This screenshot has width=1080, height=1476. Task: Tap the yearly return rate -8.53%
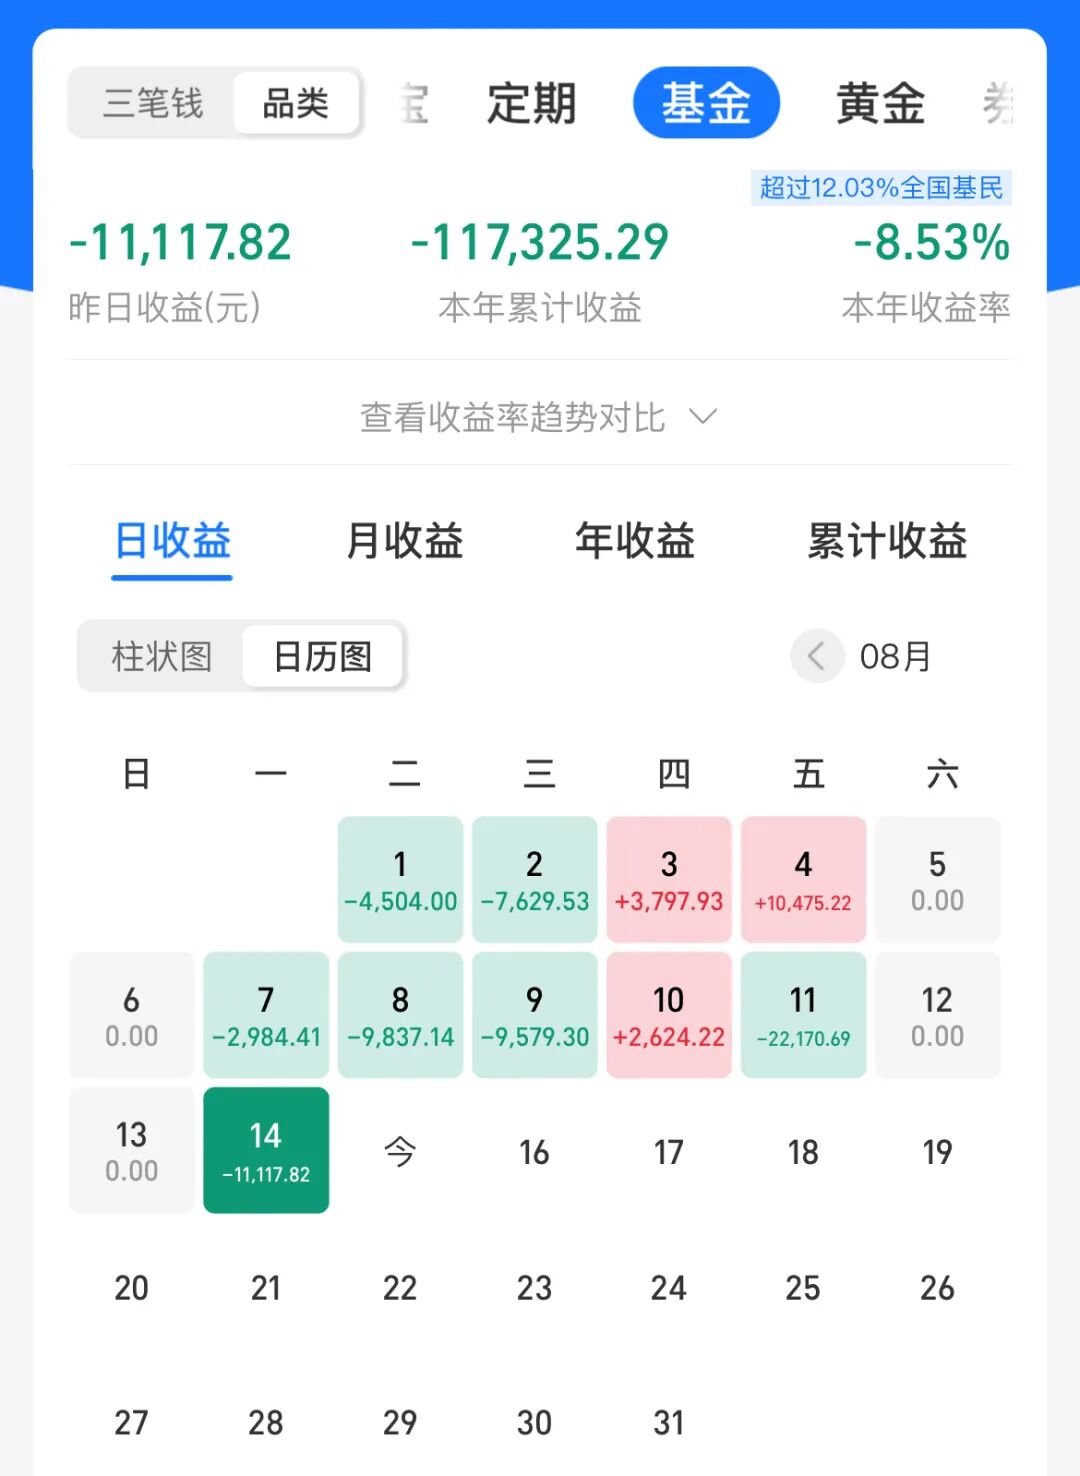click(932, 243)
